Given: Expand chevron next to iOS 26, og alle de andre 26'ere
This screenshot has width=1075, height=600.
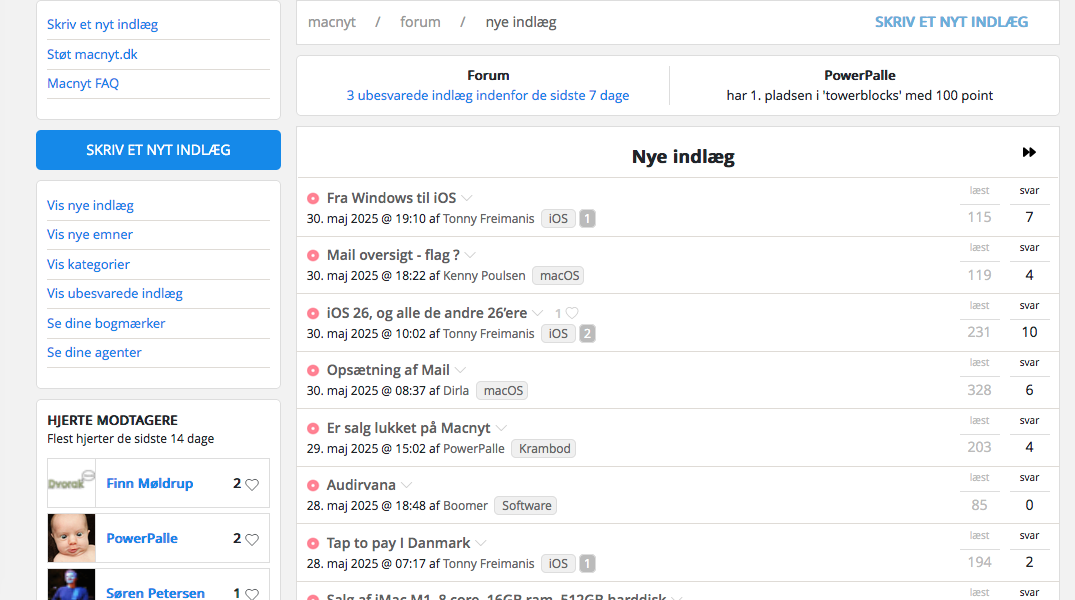Looking at the screenshot, I should (538, 313).
